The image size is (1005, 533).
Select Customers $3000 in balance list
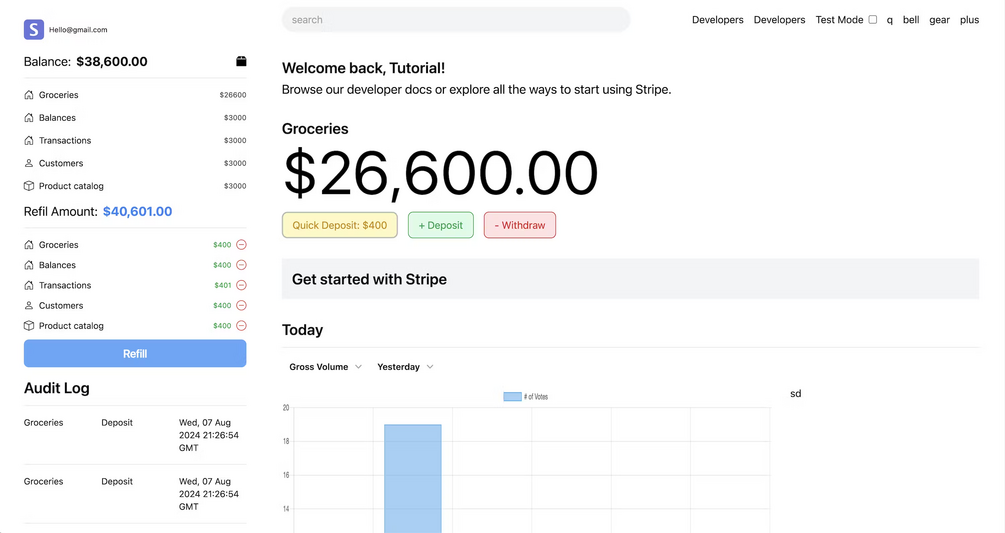click(x=135, y=163)
